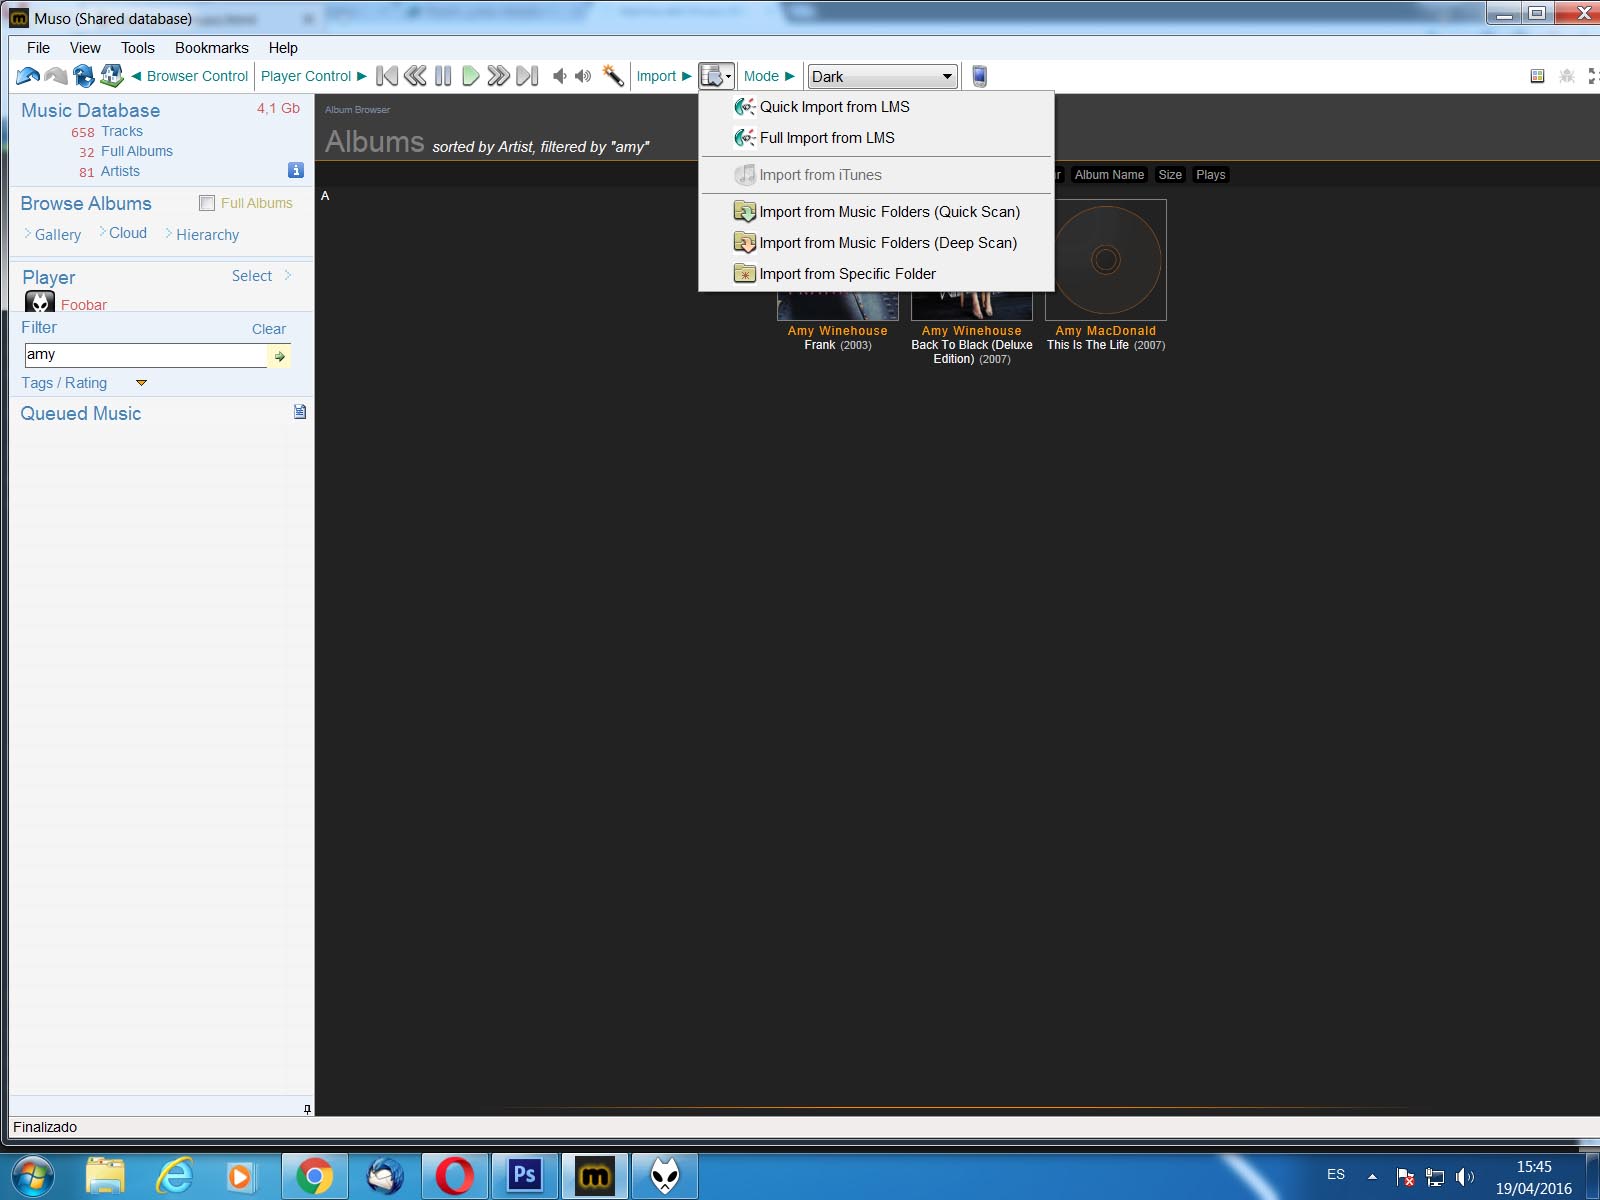Open the Tools menu
Viewport: 1600px width, 1200px height.
click(x=138, y=48)
